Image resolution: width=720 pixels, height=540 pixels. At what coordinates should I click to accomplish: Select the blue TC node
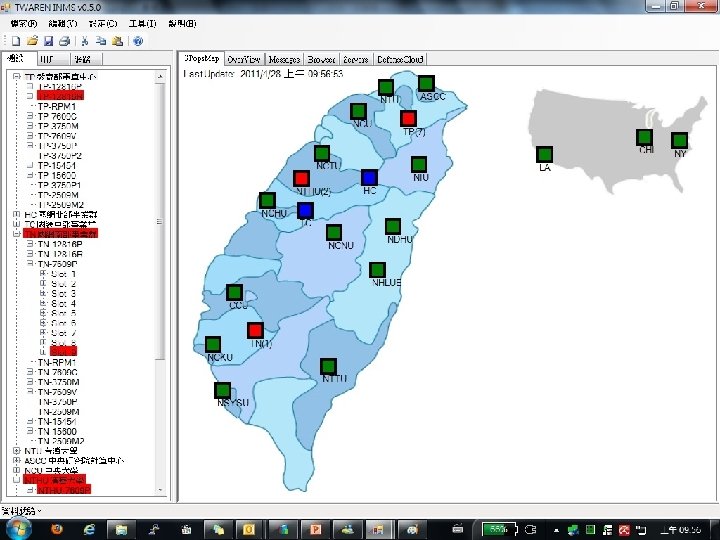coord(305,211)
